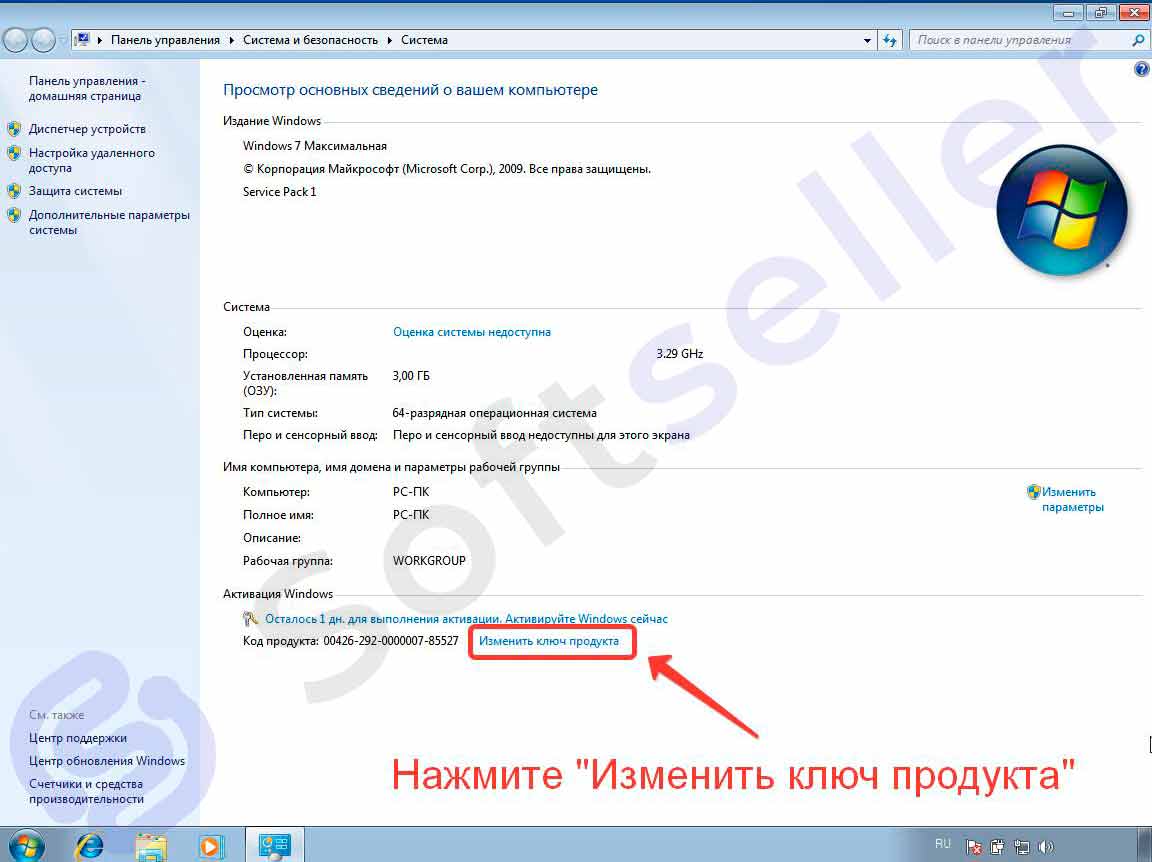
Task: Click the volume speaker icon in tray
Action: click(x=1046, y=846)
